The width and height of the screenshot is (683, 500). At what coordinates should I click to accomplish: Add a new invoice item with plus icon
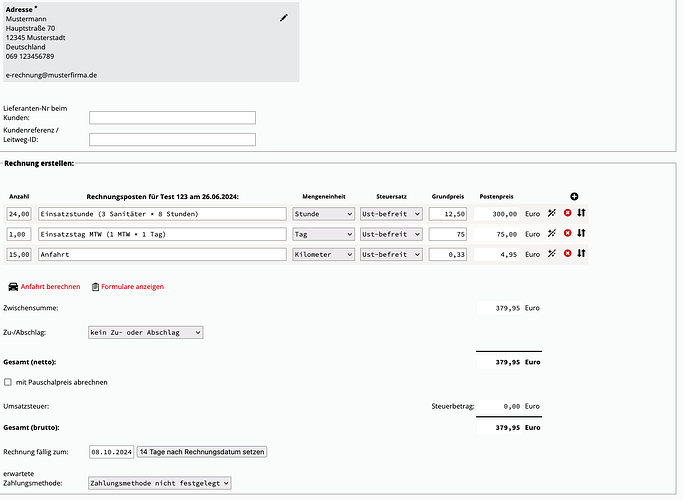pos(574,196)
